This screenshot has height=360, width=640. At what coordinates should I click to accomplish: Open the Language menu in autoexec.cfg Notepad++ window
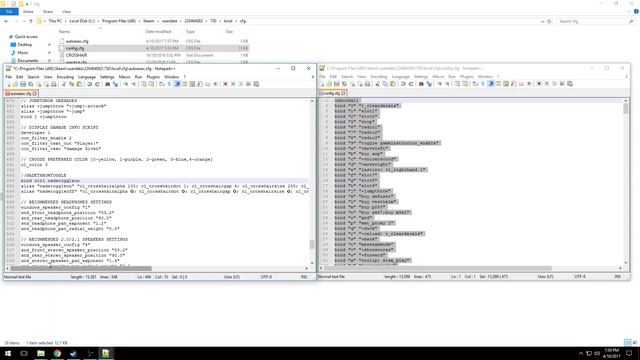[x=87, y=77]
